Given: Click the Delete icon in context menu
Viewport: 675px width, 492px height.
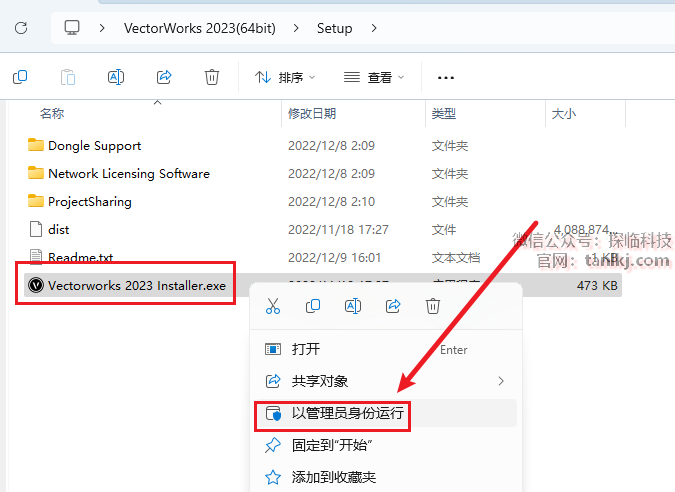Looking at the screenshot, I should [x=433, y=306].
